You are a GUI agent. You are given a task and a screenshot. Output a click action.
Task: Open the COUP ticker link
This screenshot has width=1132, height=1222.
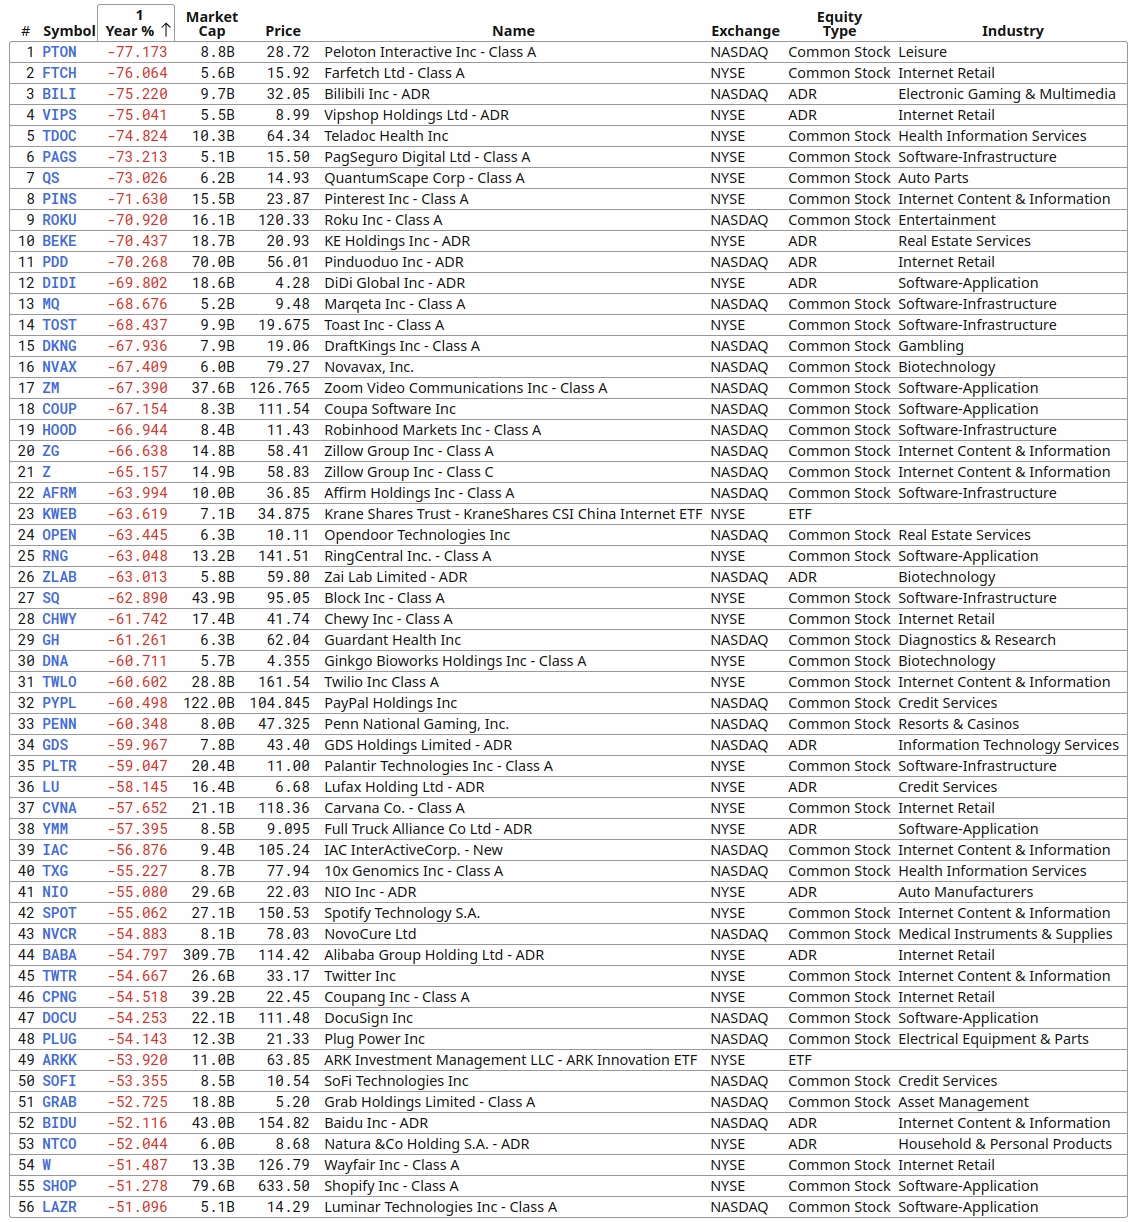[59, 409]
